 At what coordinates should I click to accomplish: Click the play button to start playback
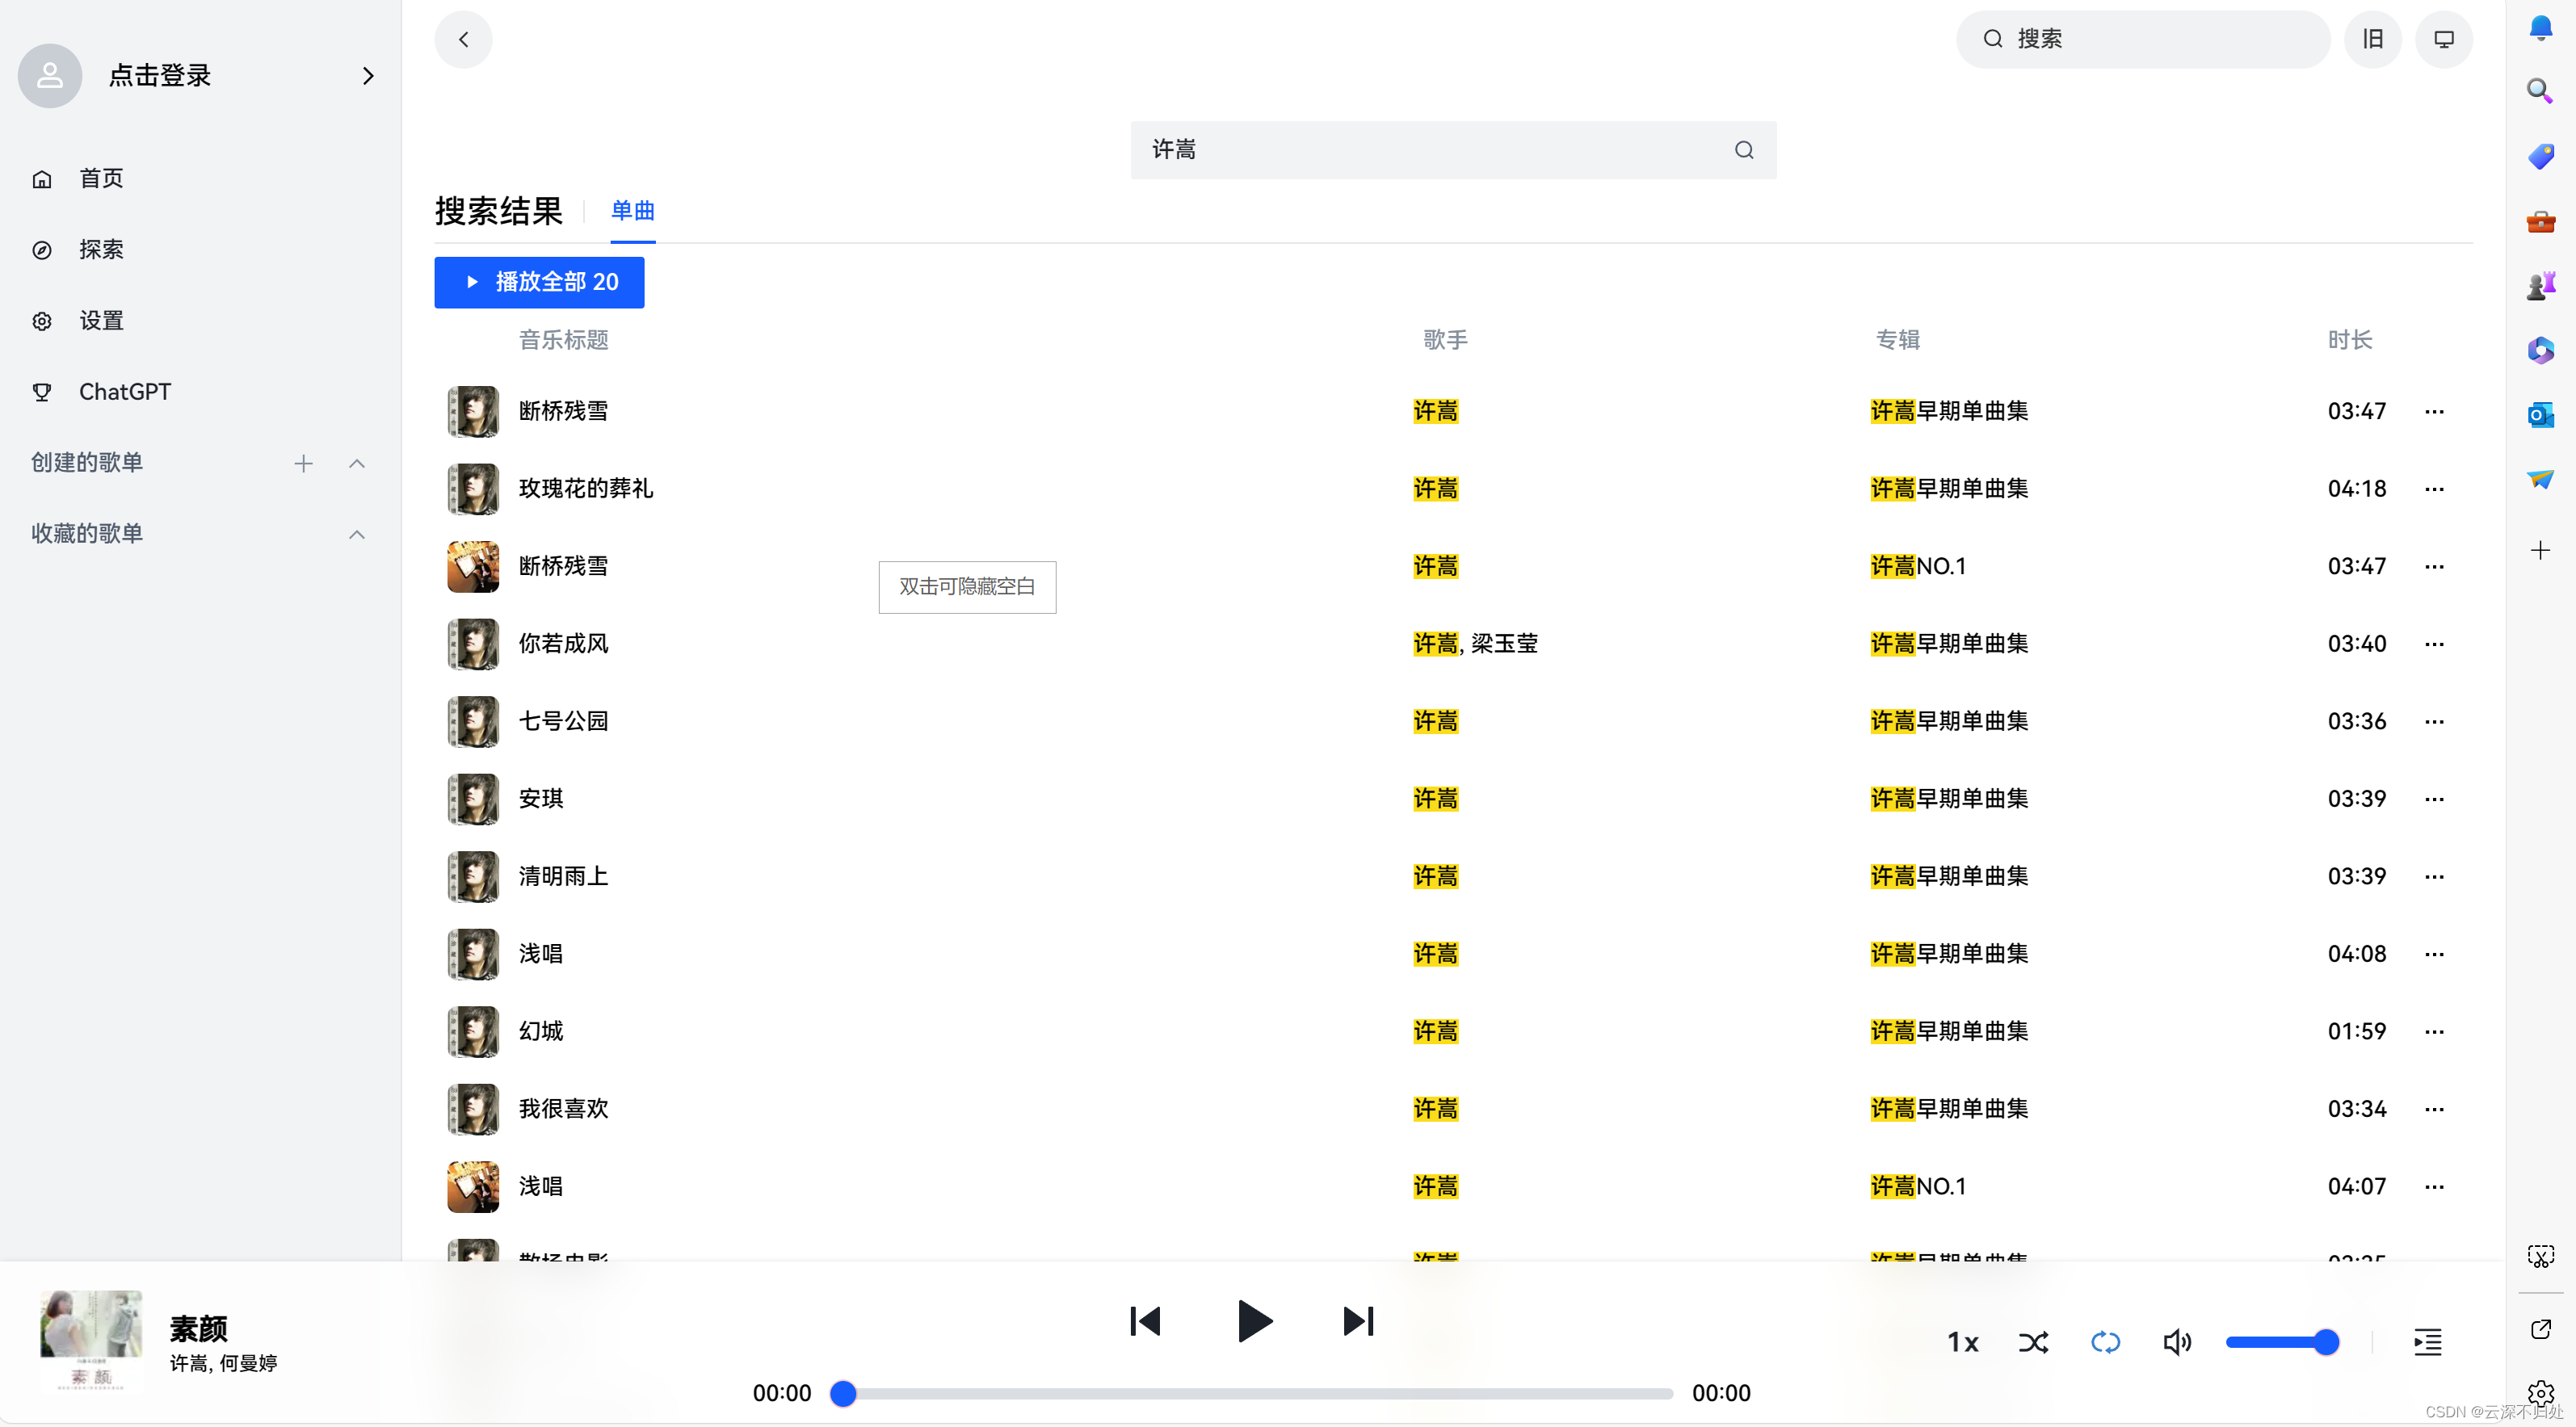[1253, 1321]
